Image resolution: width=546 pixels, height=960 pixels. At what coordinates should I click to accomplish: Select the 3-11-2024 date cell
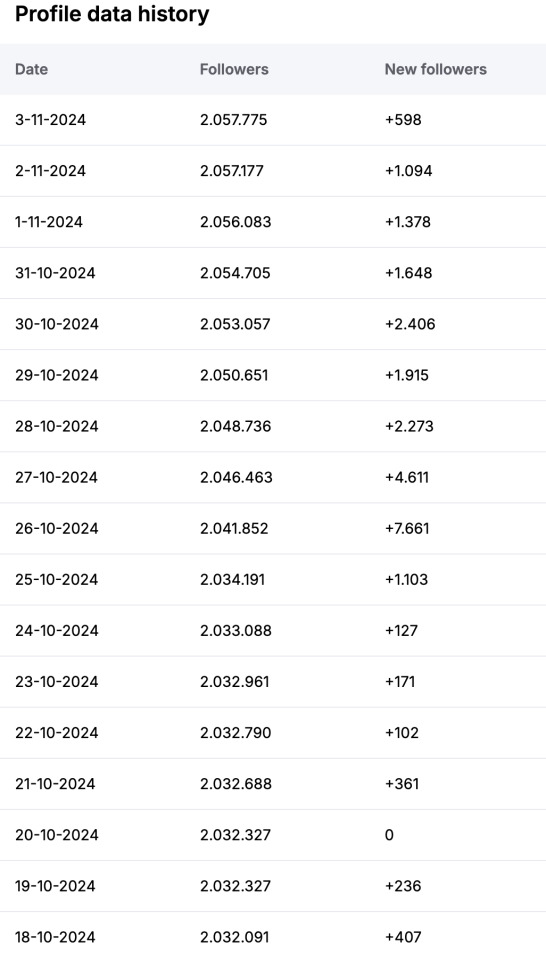(x=51, y=120)
